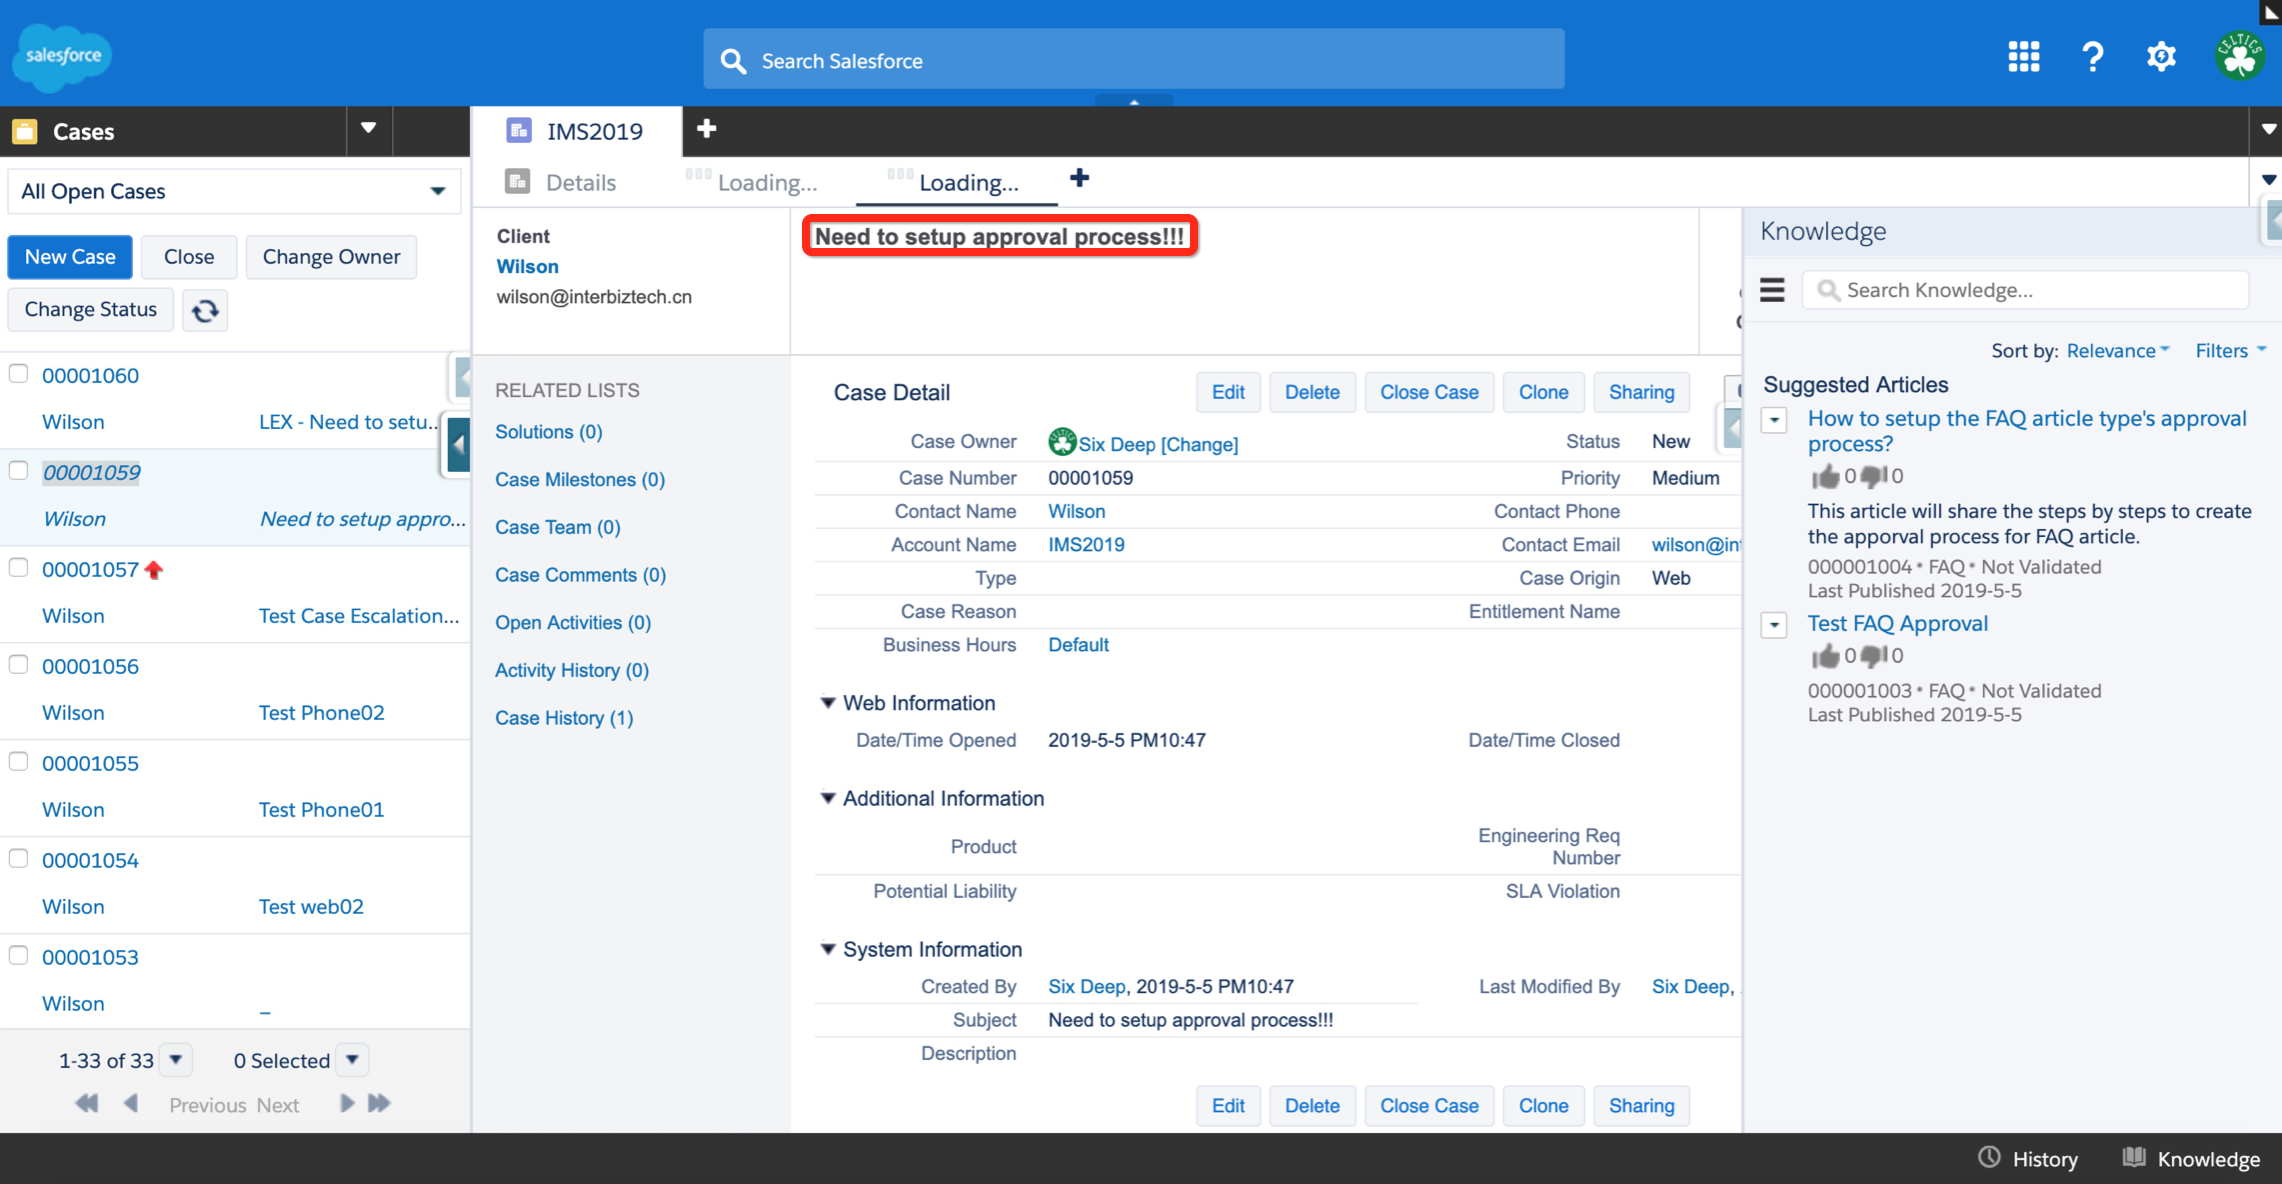Viewport: 2282px width, 1184px height.
Task: Click Change Owner button
Action: click(x=331, y=257)
